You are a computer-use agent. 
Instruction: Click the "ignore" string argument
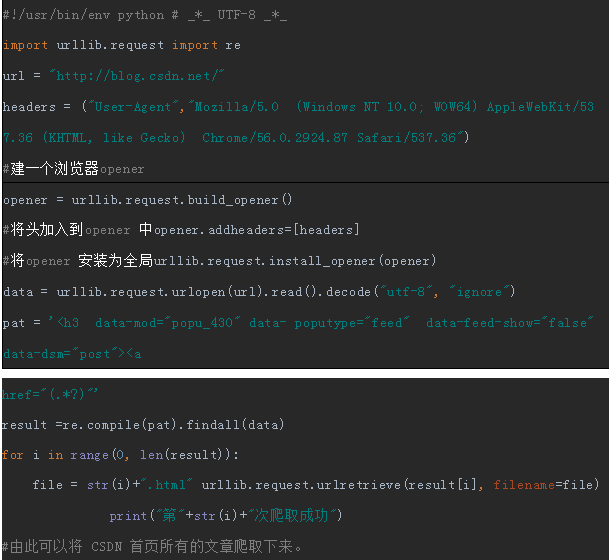(480, 291)
